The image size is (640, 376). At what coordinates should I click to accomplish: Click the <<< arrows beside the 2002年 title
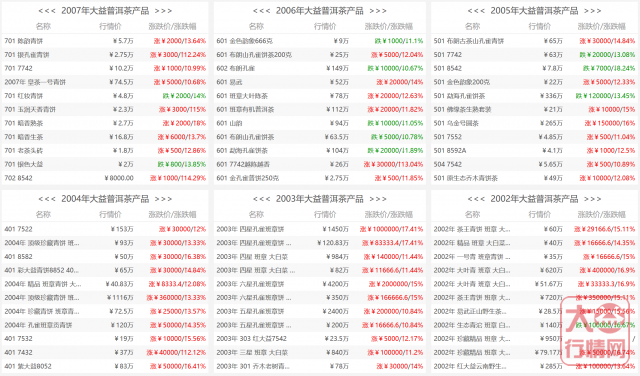[x=476, y=199]
